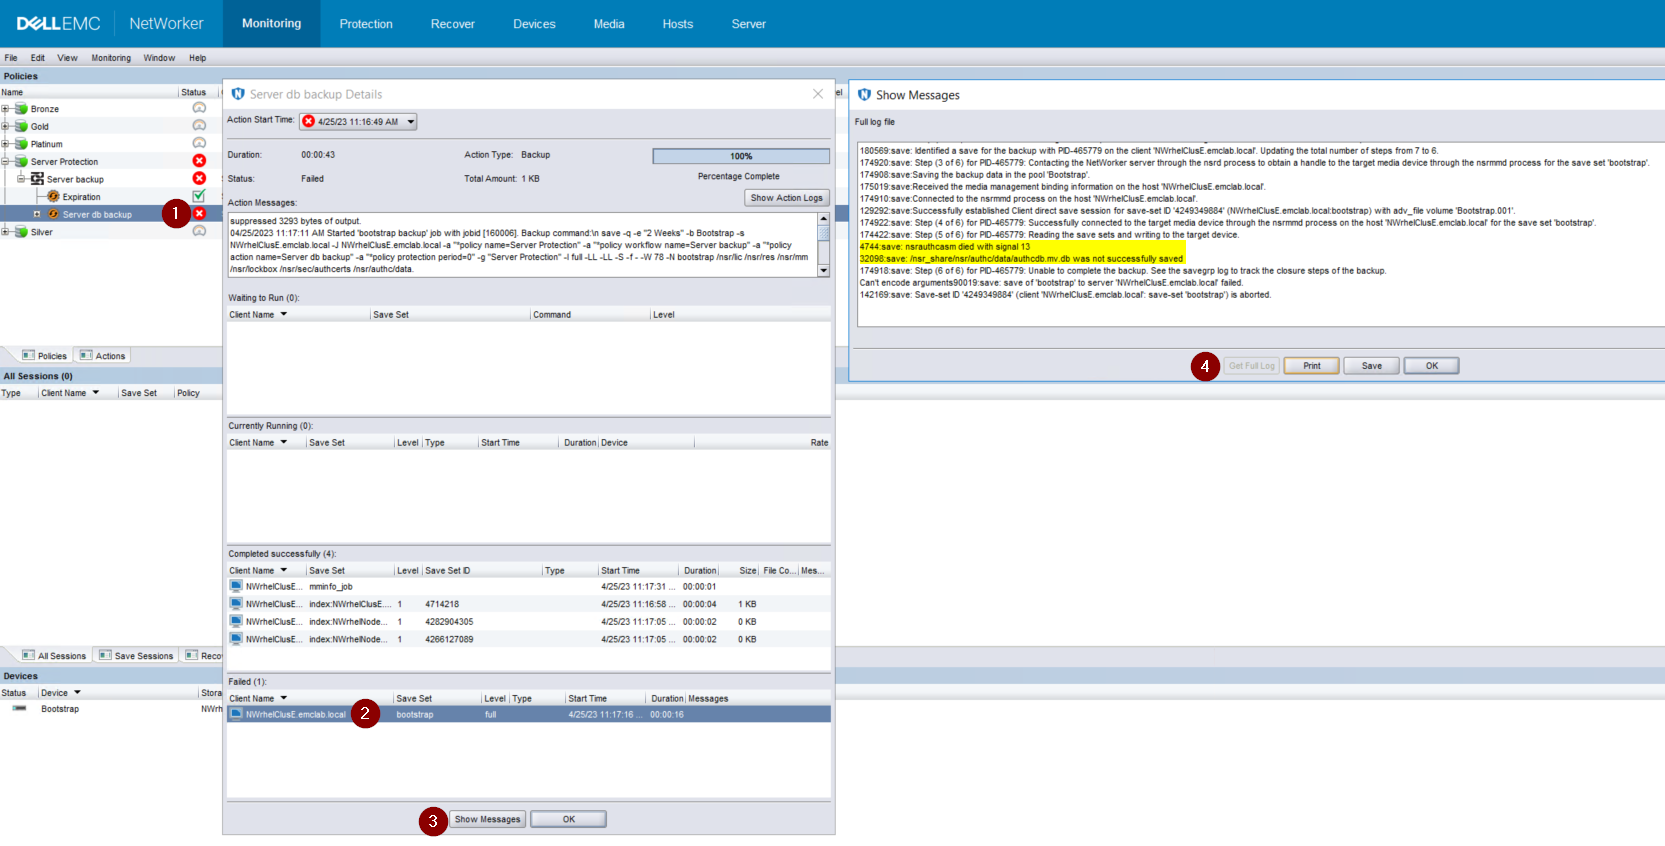The image size is (1665, 846).
Task: Click the Show Messages button
Action: tap(487, 819)
